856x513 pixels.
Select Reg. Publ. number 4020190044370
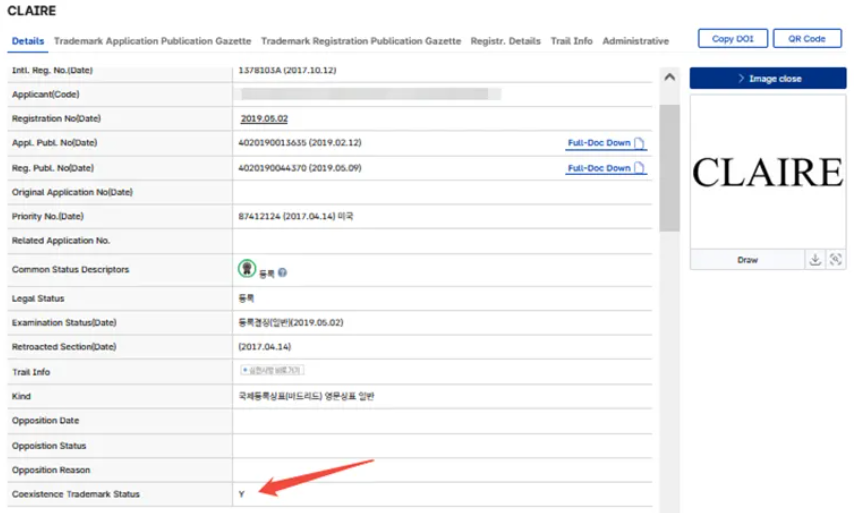click(272, 168)
